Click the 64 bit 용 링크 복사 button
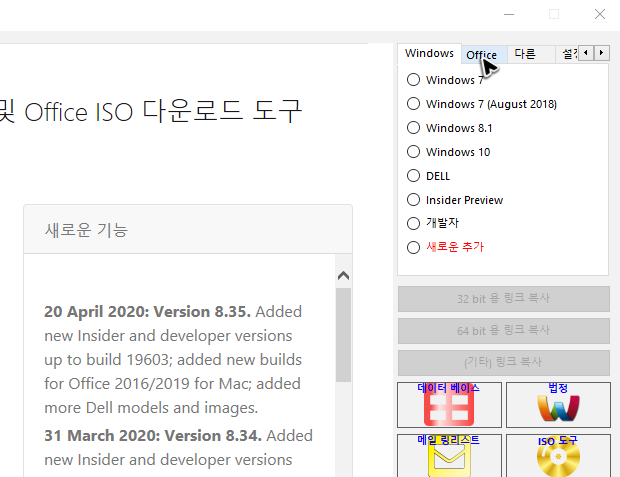 [504, 331]
